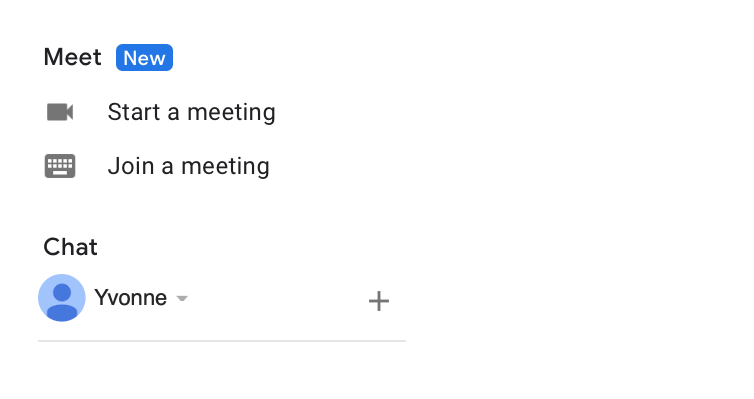Click the word meeting in Start a meeting
The width and height of the screenshot is (754, 399).
[x=231, y=113]
